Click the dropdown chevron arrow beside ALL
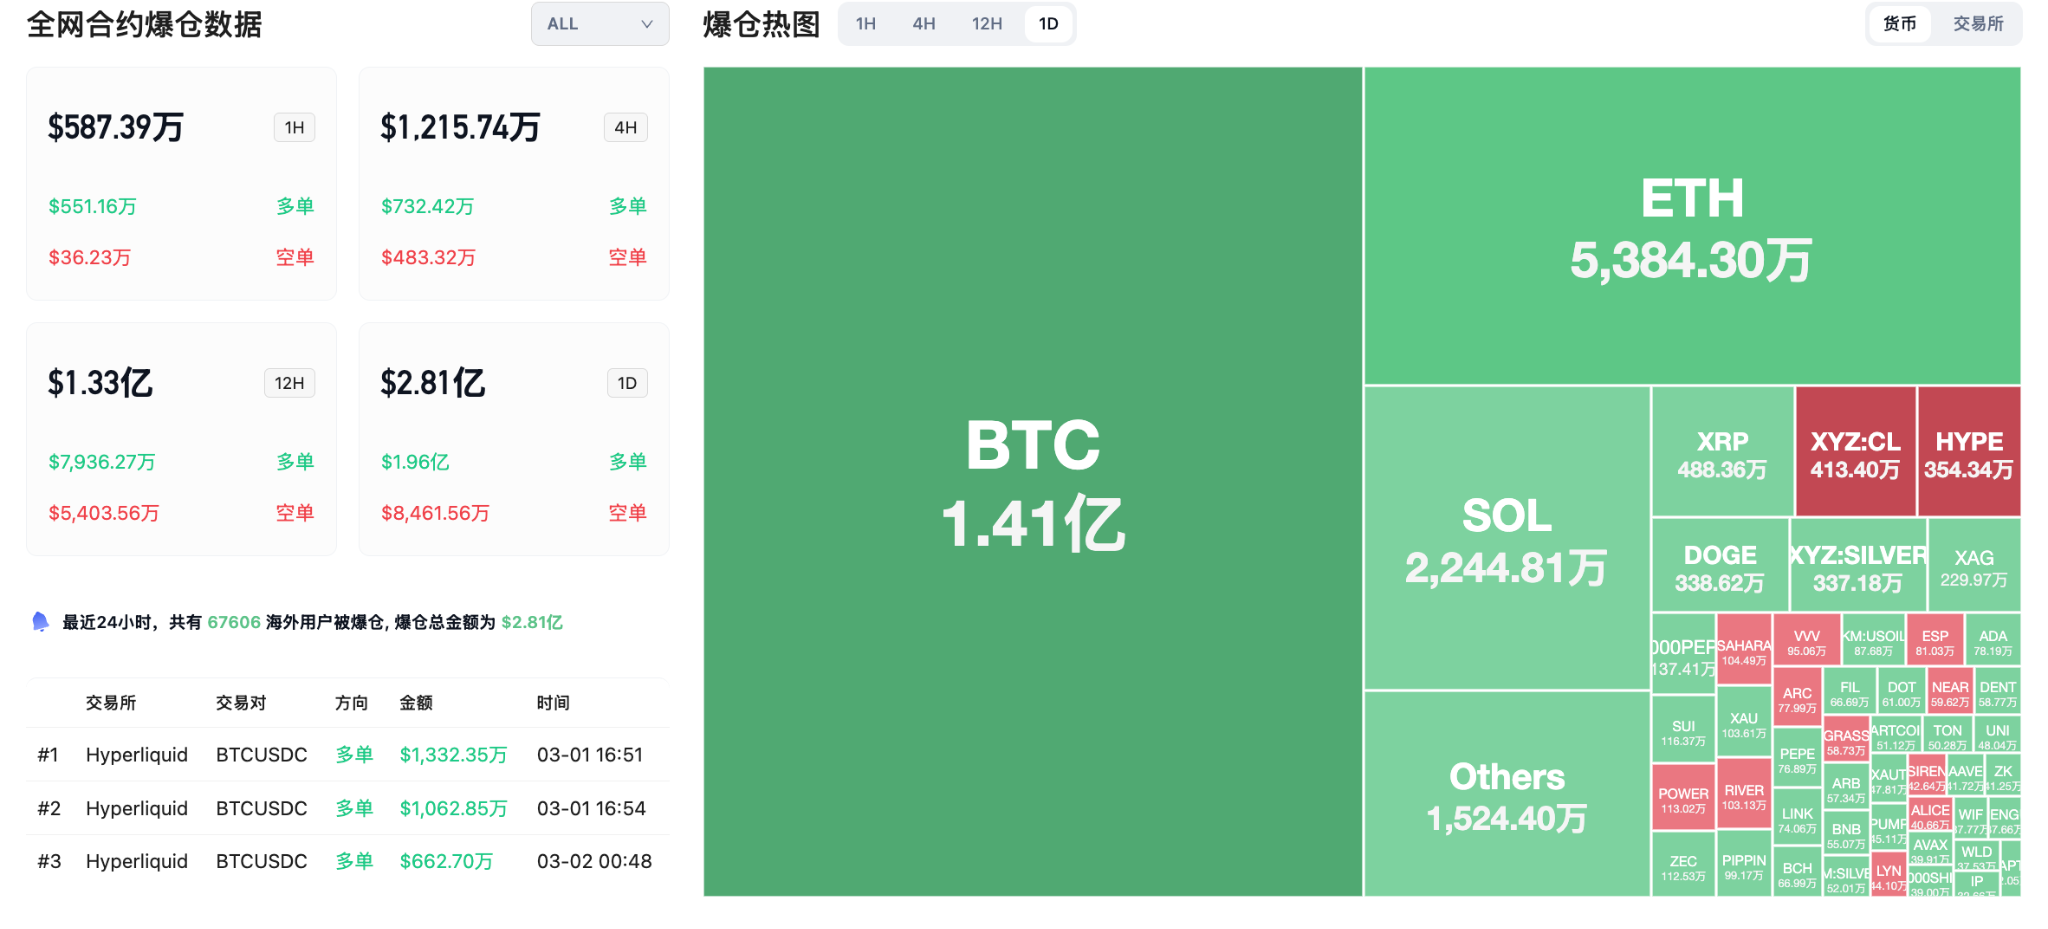2048x929 pixels. (647, 24)
